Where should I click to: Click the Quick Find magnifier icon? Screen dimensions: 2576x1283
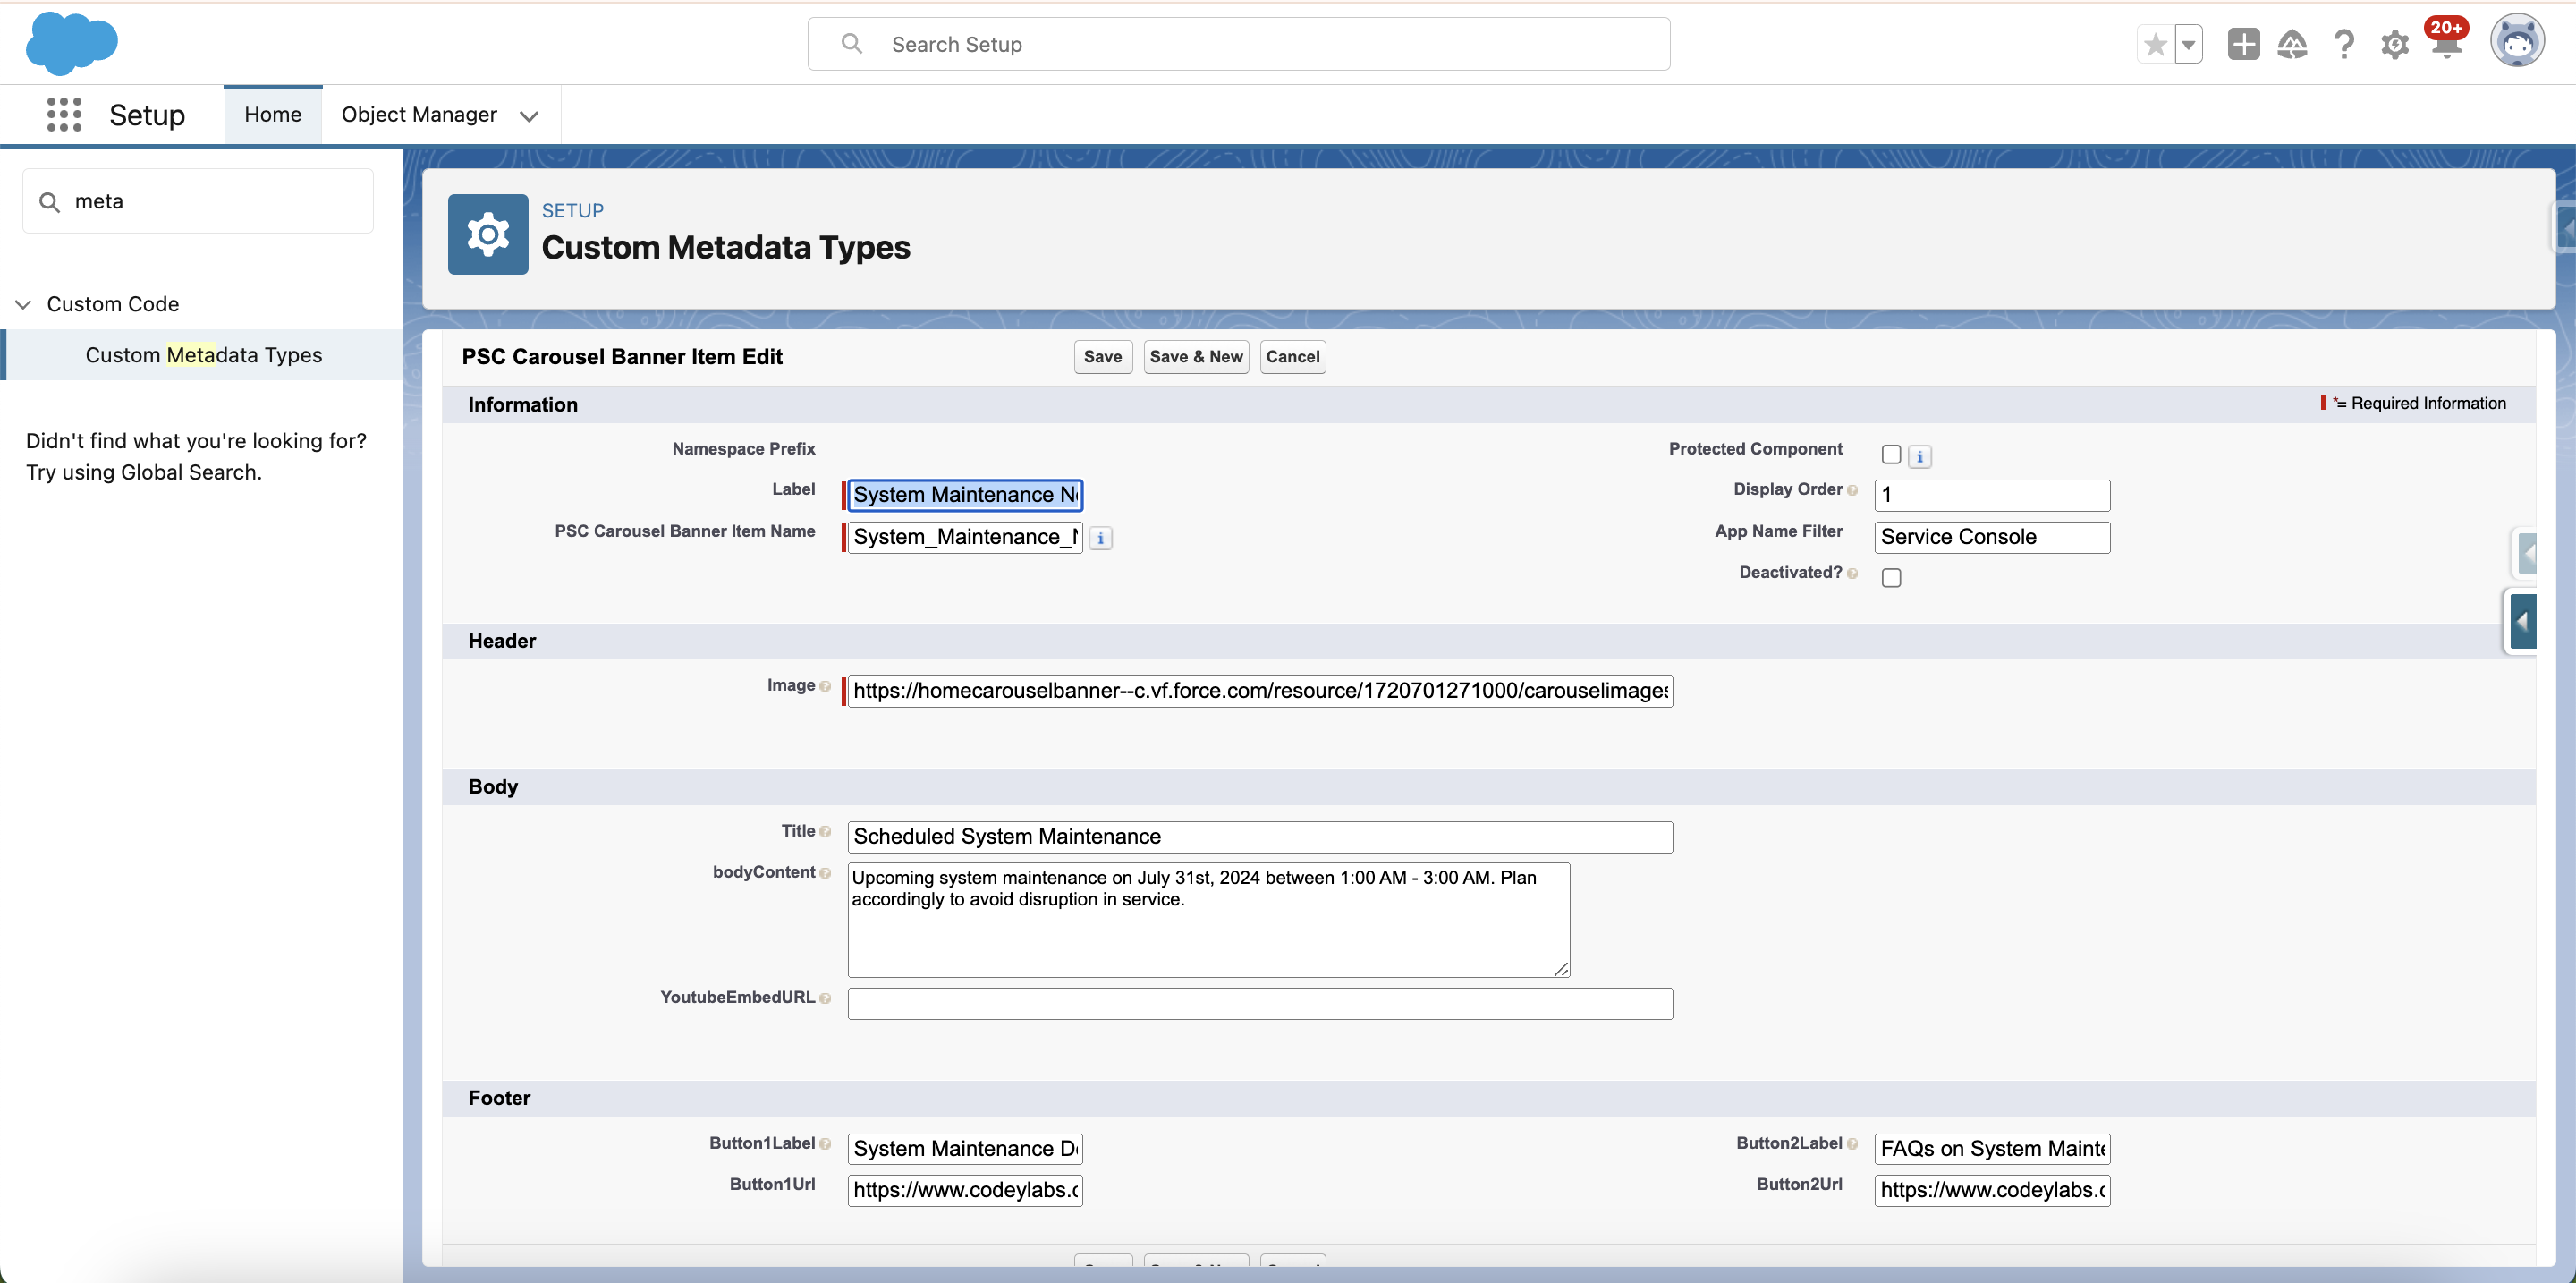point(49,202)
